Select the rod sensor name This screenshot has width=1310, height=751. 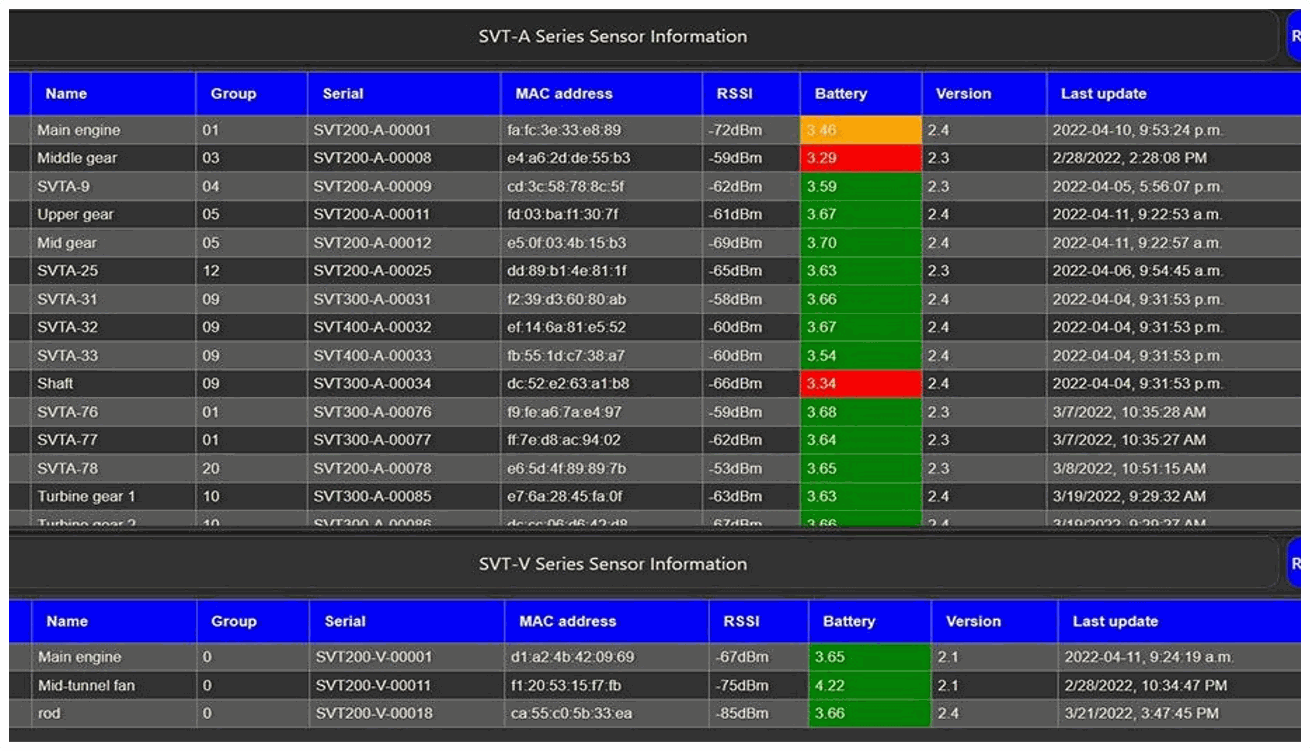point(49,714)
